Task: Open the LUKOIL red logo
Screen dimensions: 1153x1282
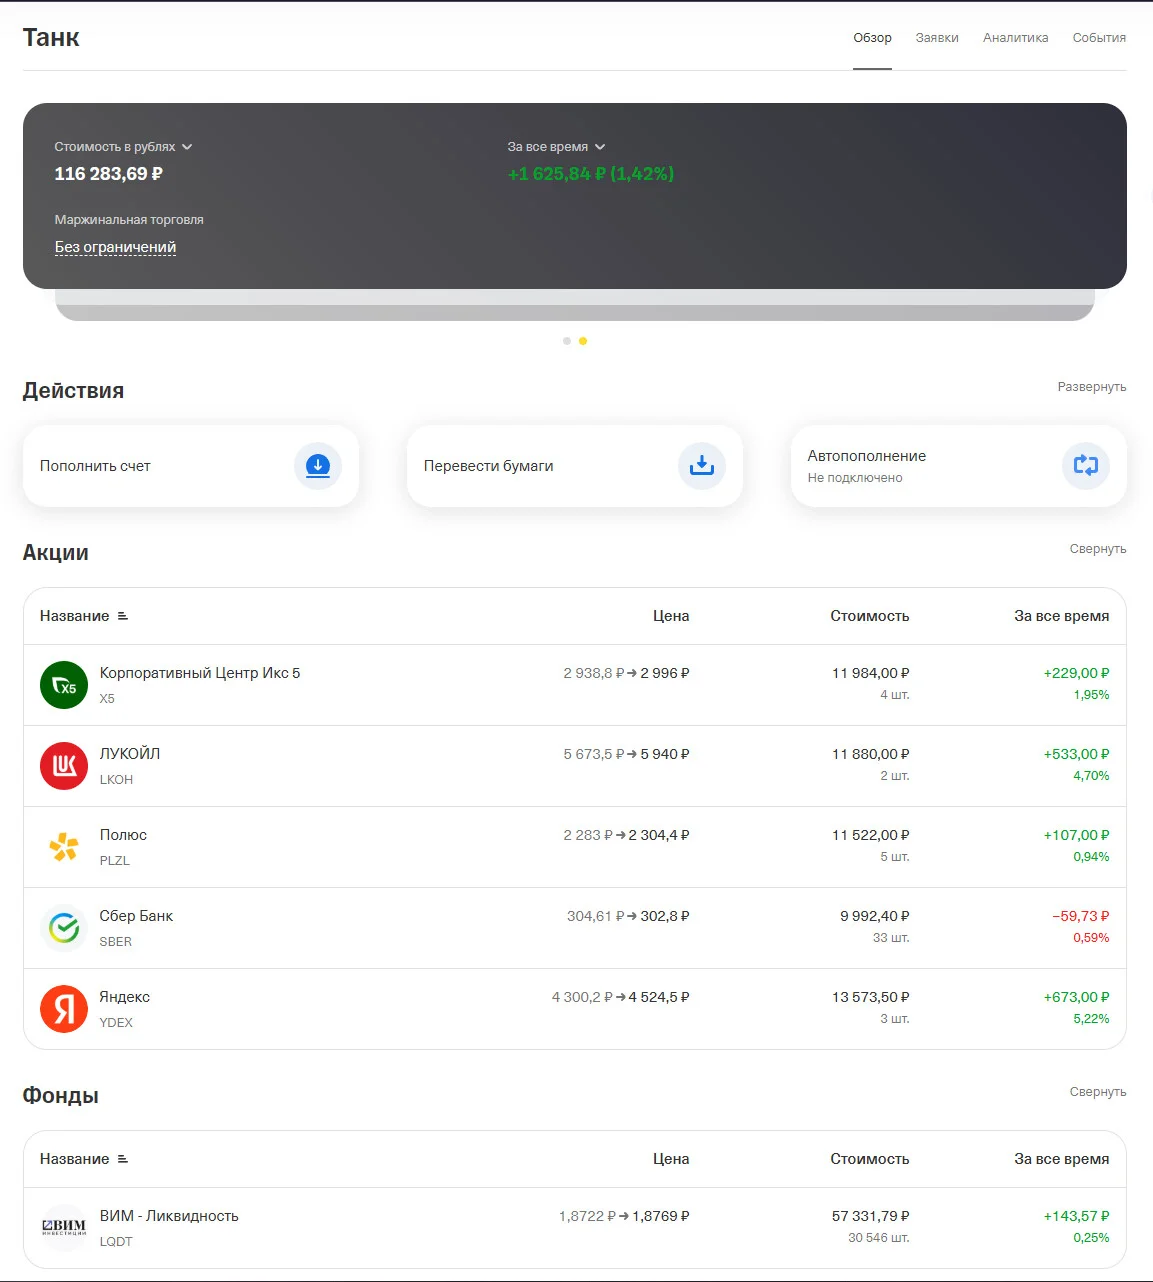Action: tap(64, 766)
